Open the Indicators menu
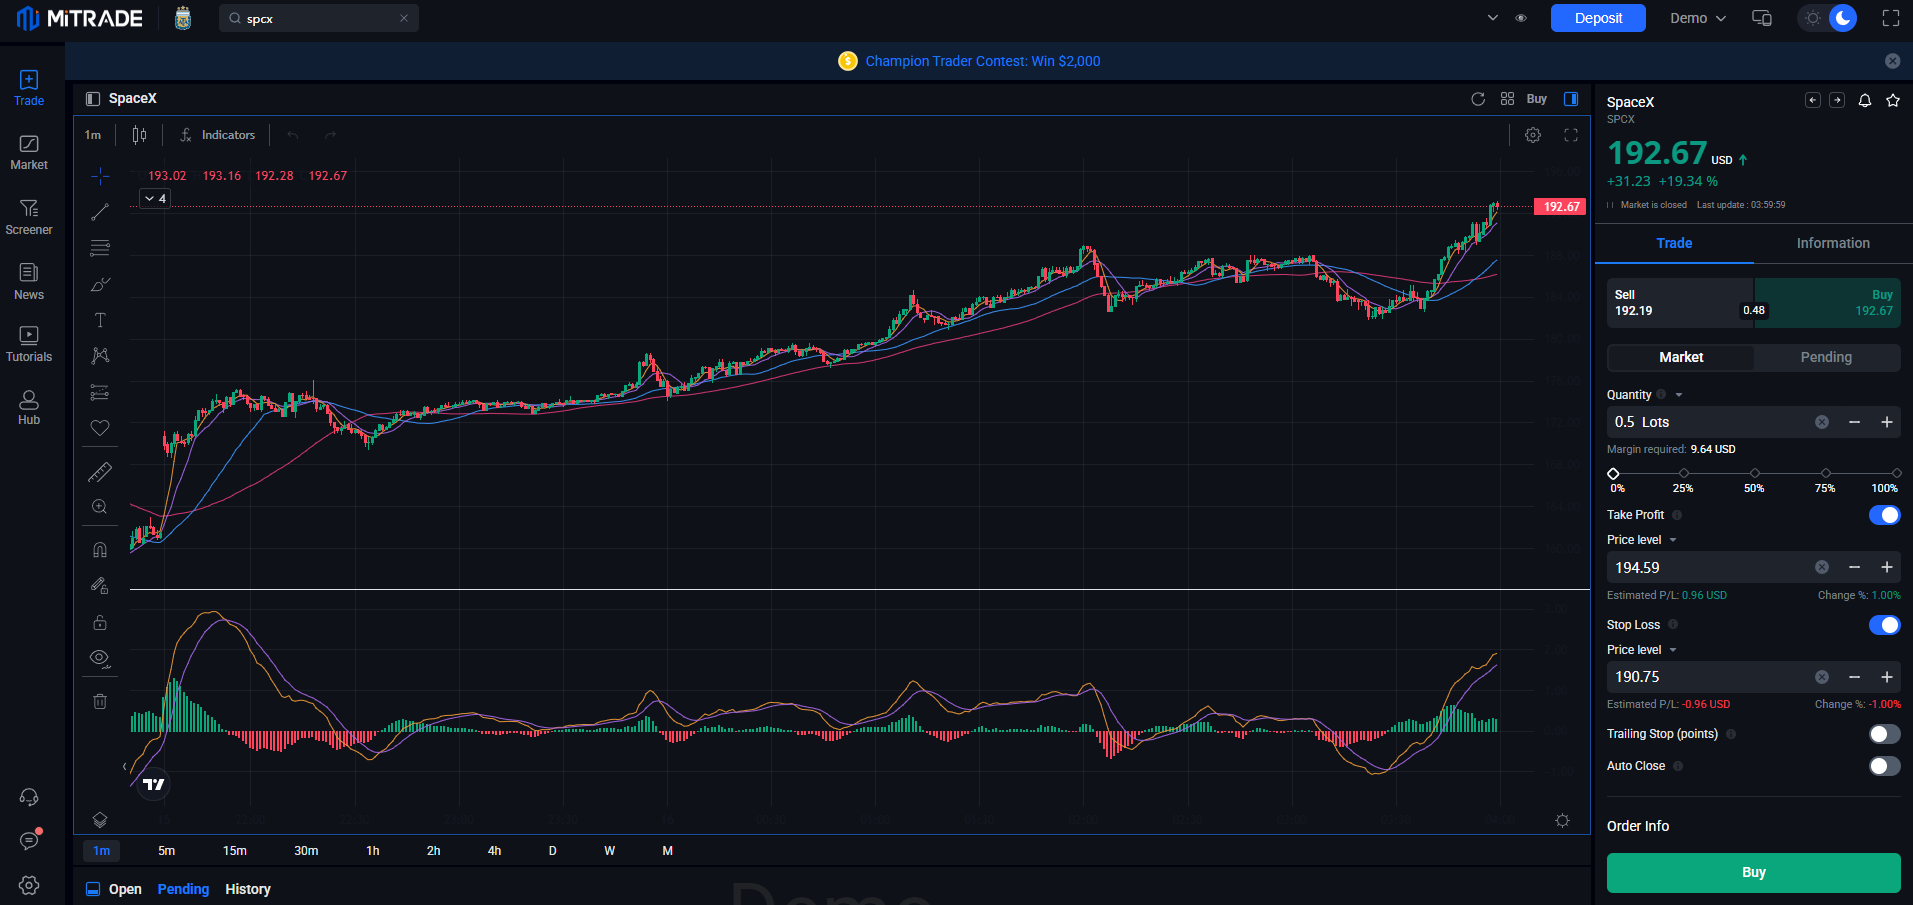 pyautogui.click(x=217, y=135)
